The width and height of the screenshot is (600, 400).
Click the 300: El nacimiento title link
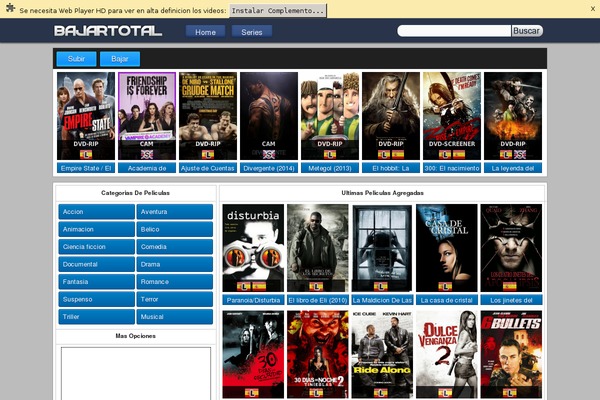point(452,168)
